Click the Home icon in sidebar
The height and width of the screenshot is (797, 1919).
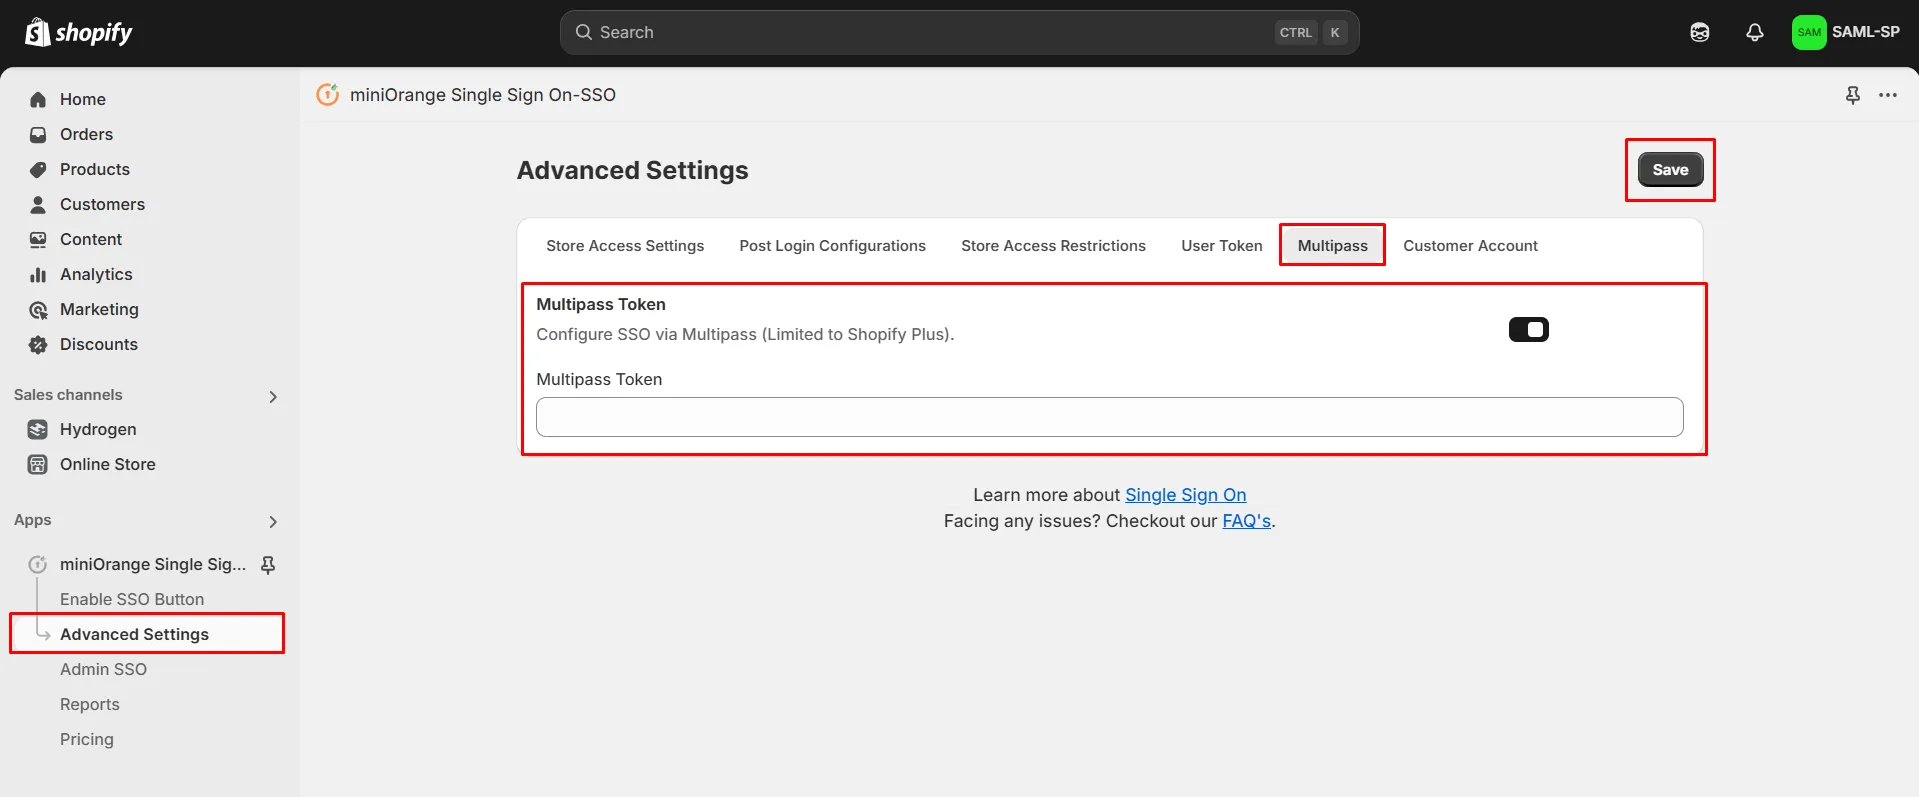[x=38, y=99]
